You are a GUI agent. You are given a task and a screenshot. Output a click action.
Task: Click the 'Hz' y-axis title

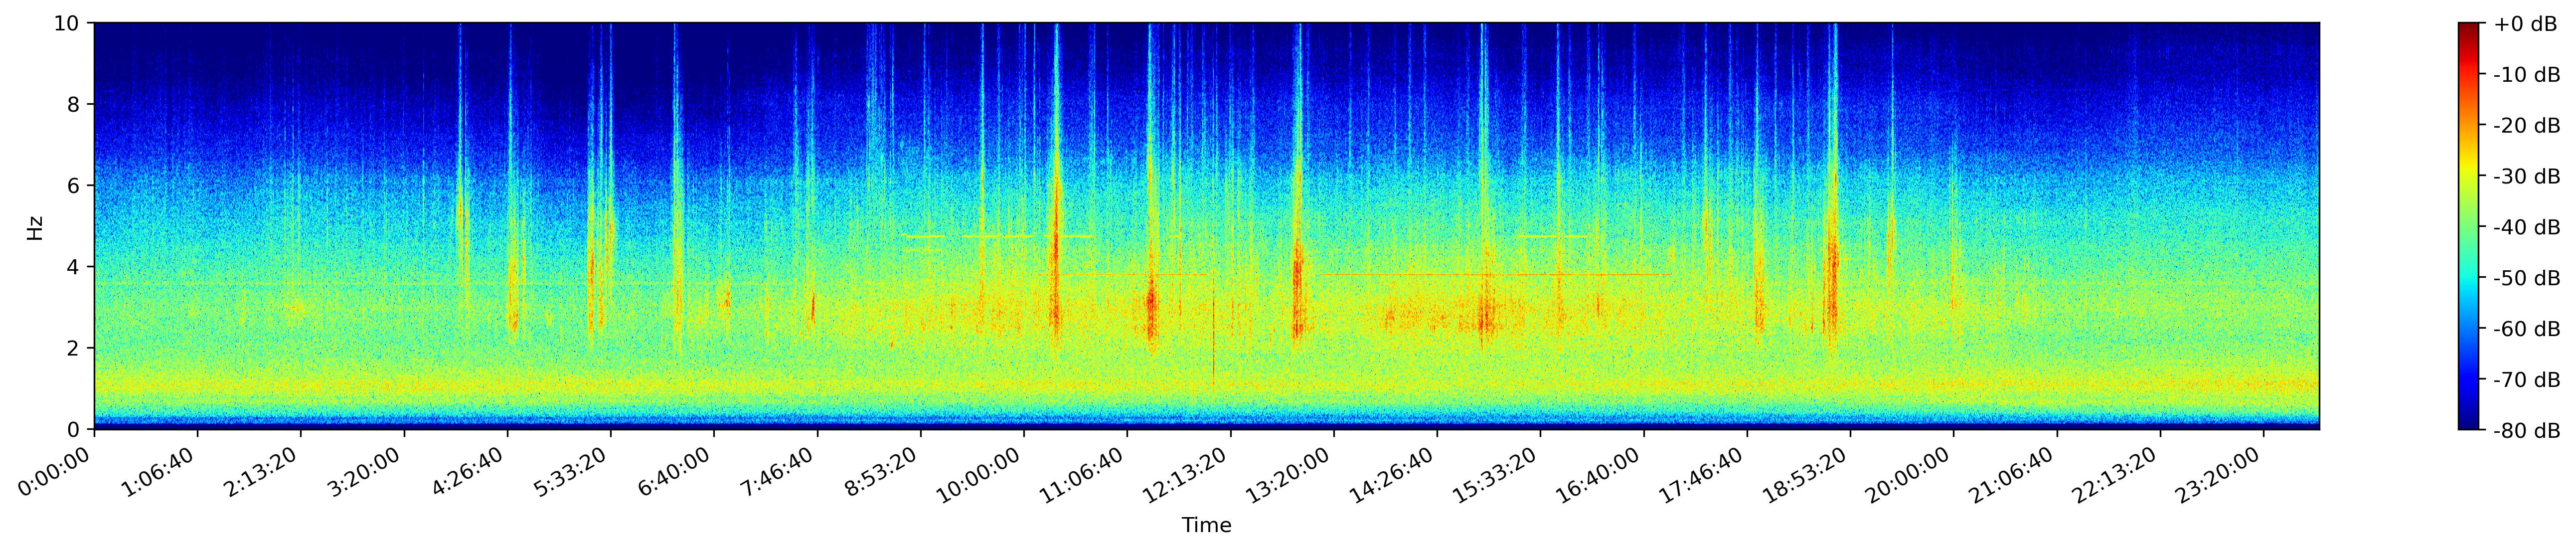[x=36, y=227]
